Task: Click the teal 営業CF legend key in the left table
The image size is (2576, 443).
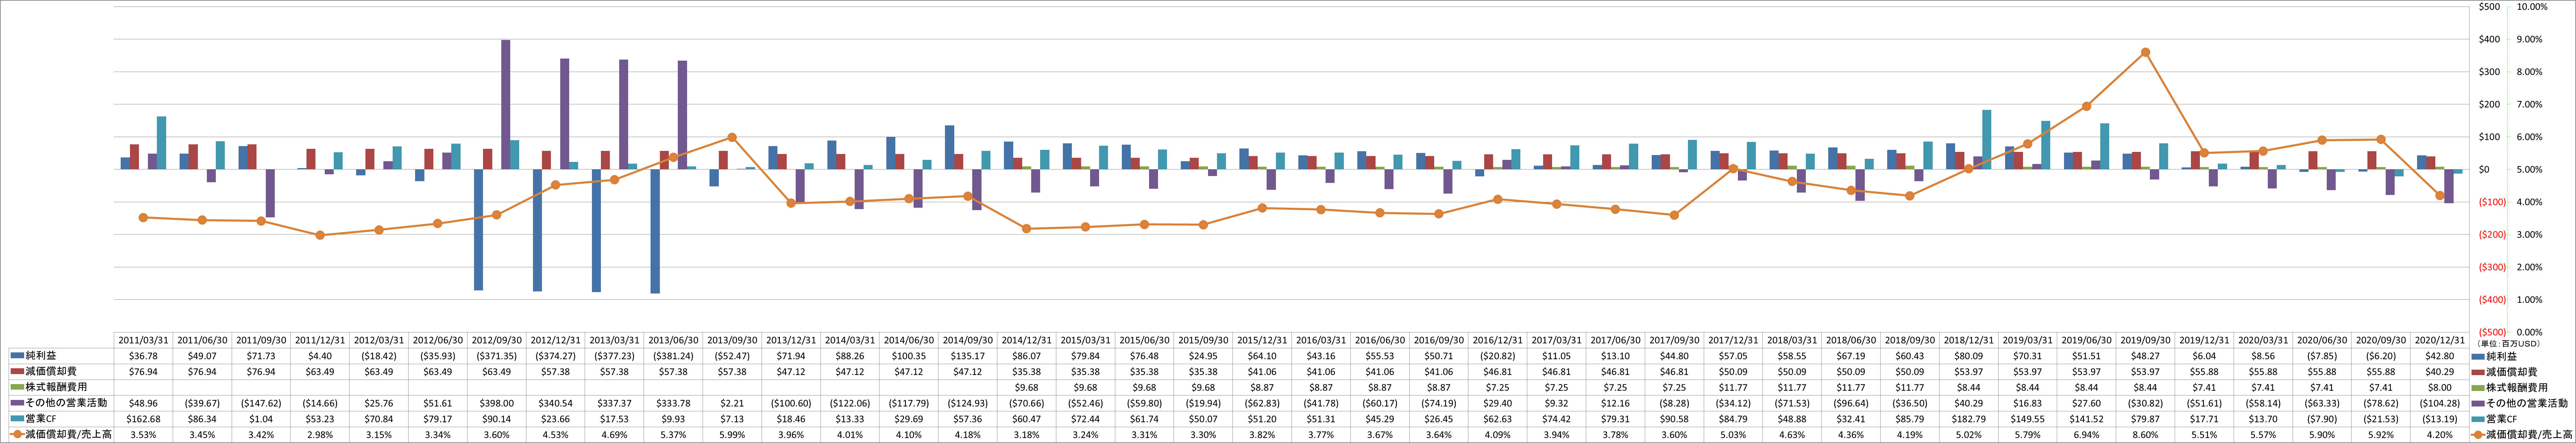Action: pyautogui.click(x=17, y=419)
